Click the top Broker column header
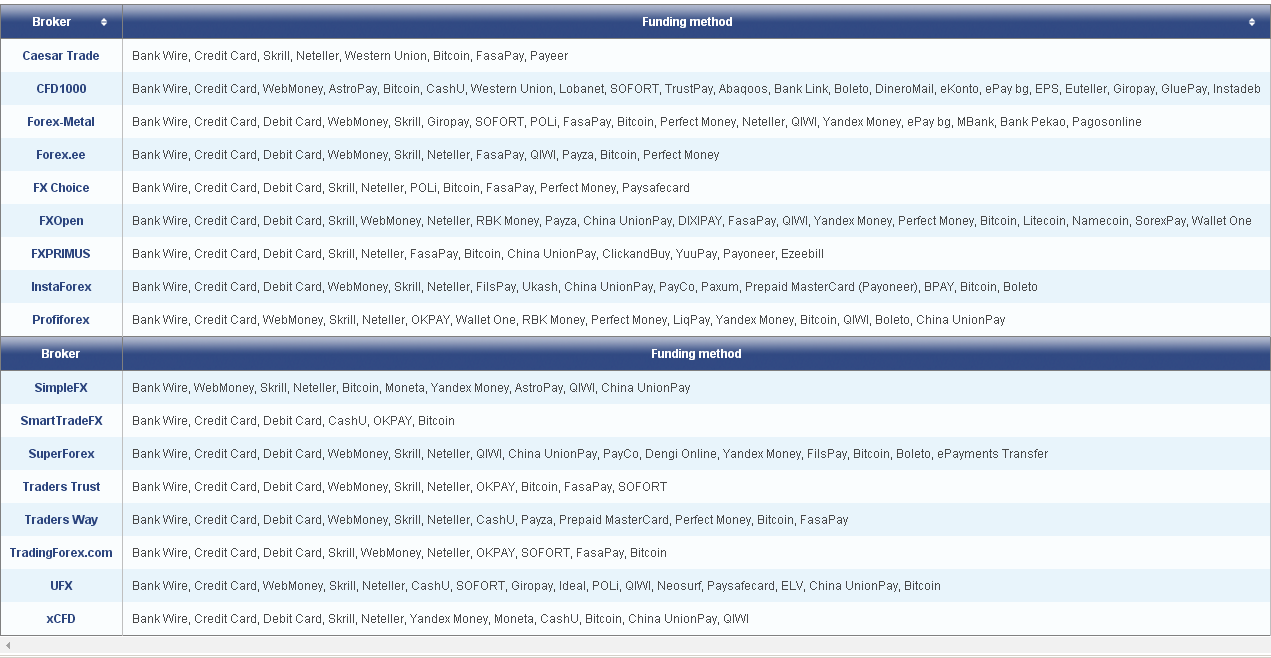The image size is (1271, 658). [61, 22]
